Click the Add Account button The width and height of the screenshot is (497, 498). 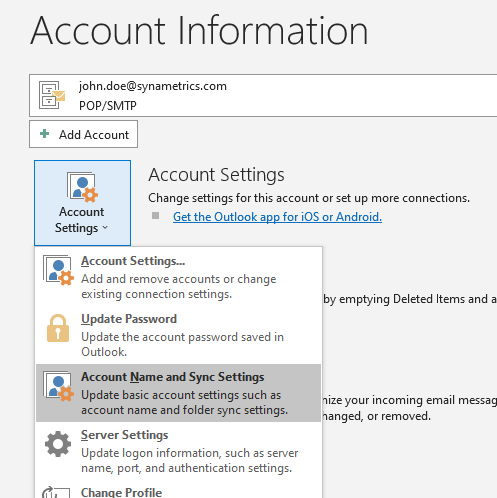coord(83,134)
